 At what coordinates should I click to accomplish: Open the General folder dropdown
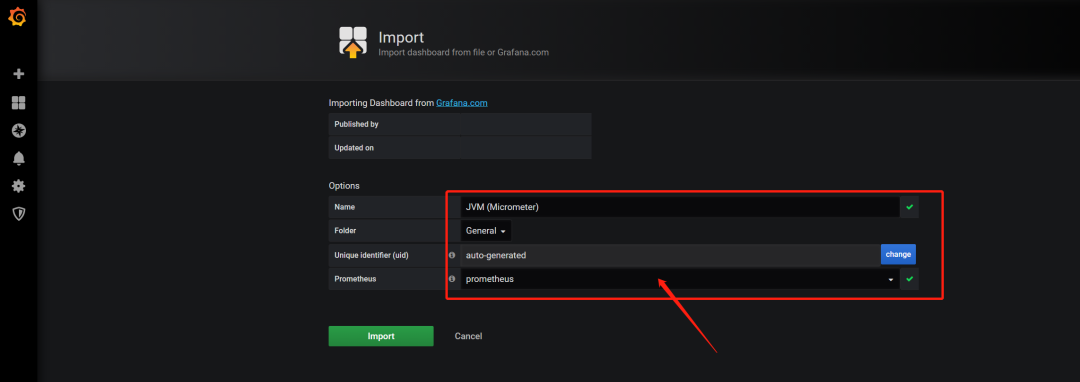pyautogui.click(x=486, y=231)
